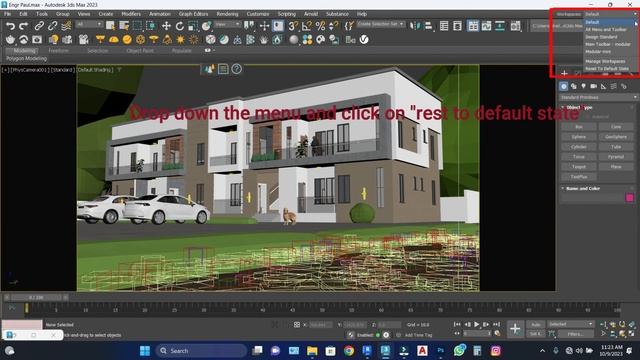The width and height of the screenshot is (640, 360).
Task: Toggle the Angle Snap icon
Action: click(x=306, y=26)
